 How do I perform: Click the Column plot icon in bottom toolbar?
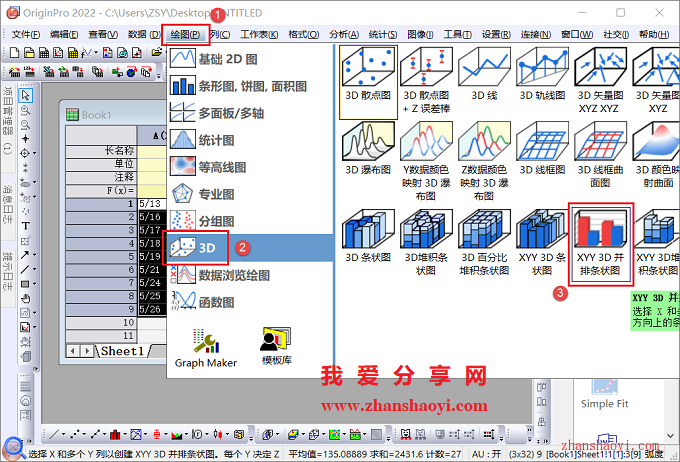pyautogui.click(x=115, y=434)
